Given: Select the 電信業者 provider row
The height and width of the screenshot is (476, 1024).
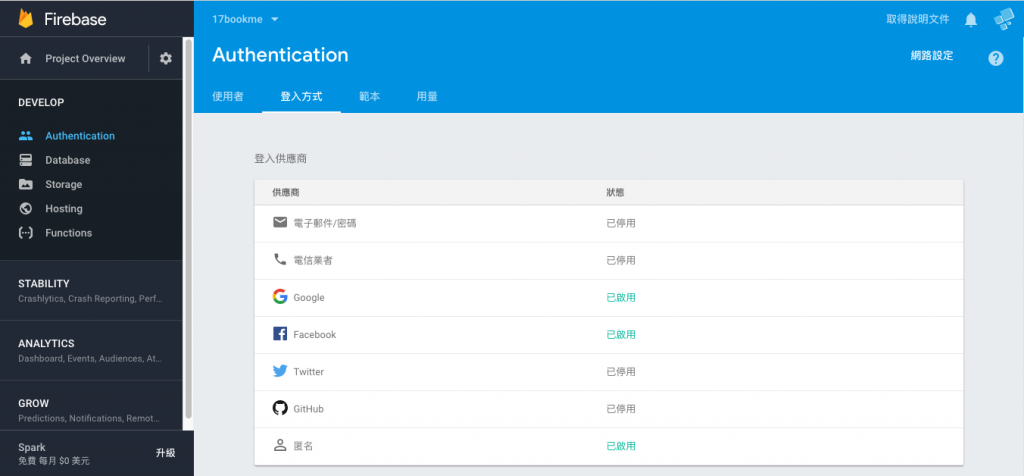Looking at the screenshot, I should tap(609, 261).
